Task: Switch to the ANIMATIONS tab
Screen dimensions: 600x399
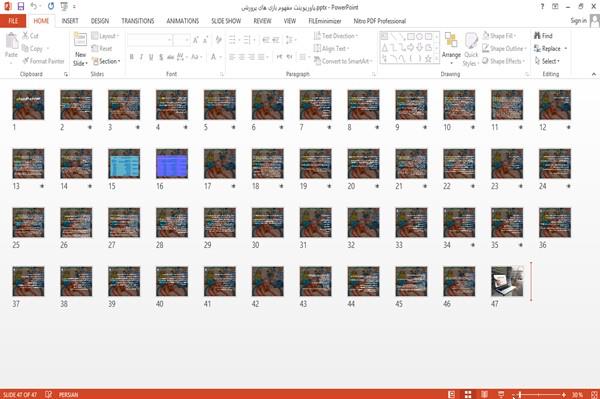Action: pyautogui.click(x=183, y=21)
